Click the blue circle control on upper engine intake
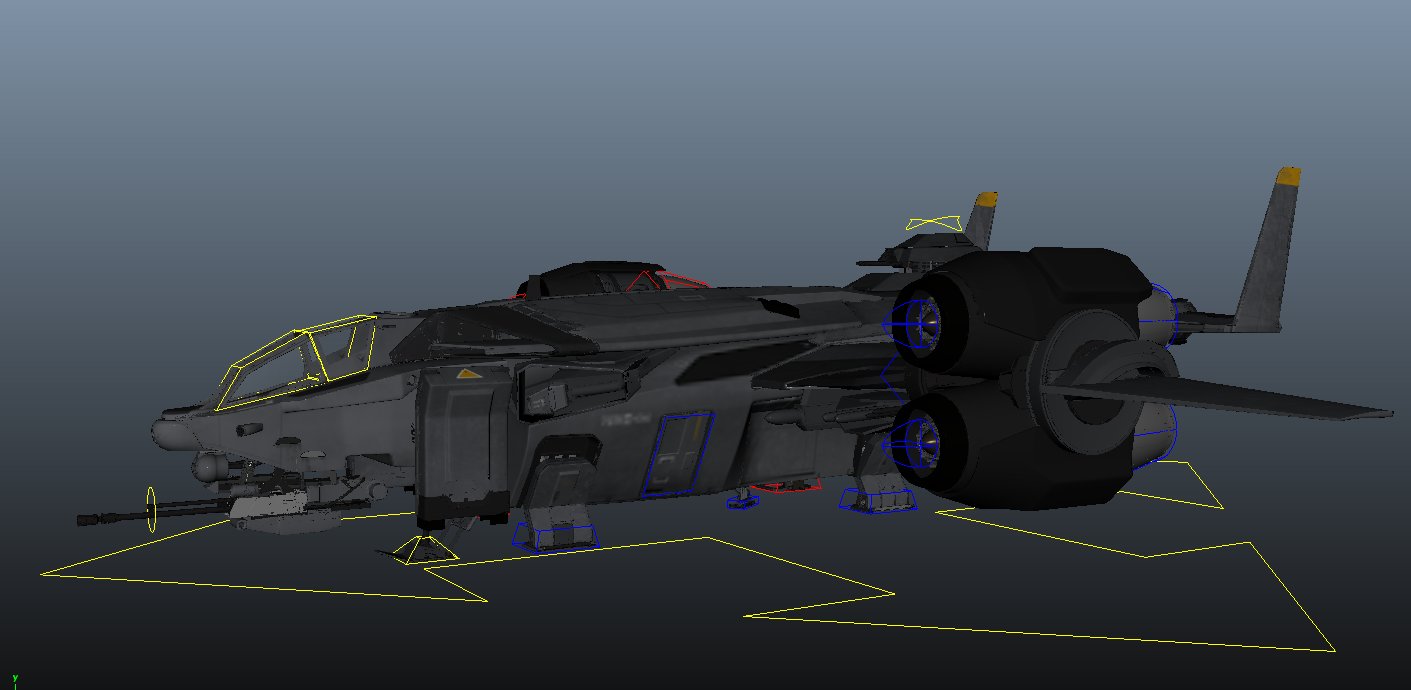 pyautogui.click(x=920, y=325)
